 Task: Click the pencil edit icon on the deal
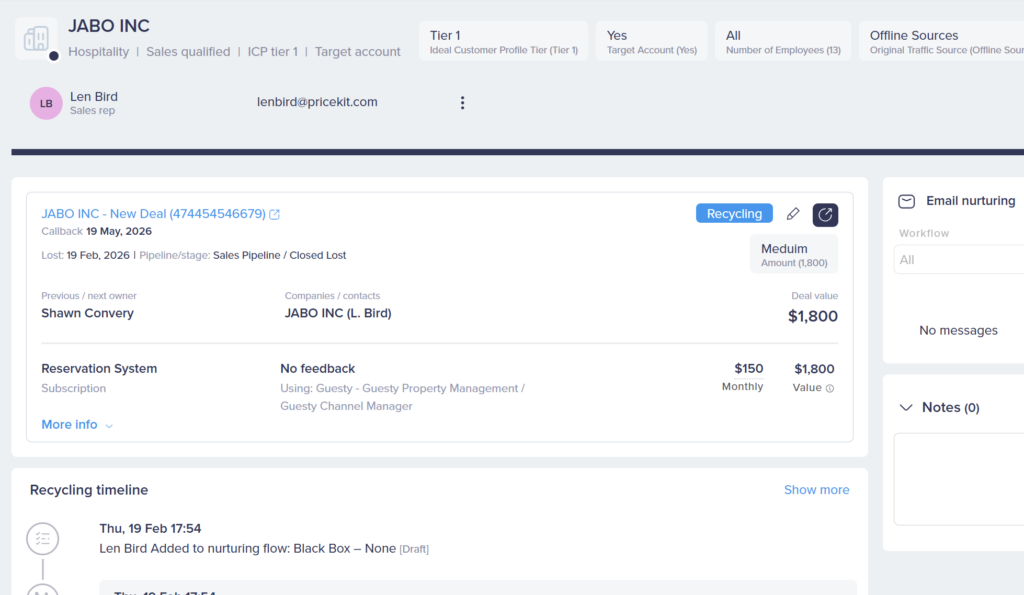point(793,214)
